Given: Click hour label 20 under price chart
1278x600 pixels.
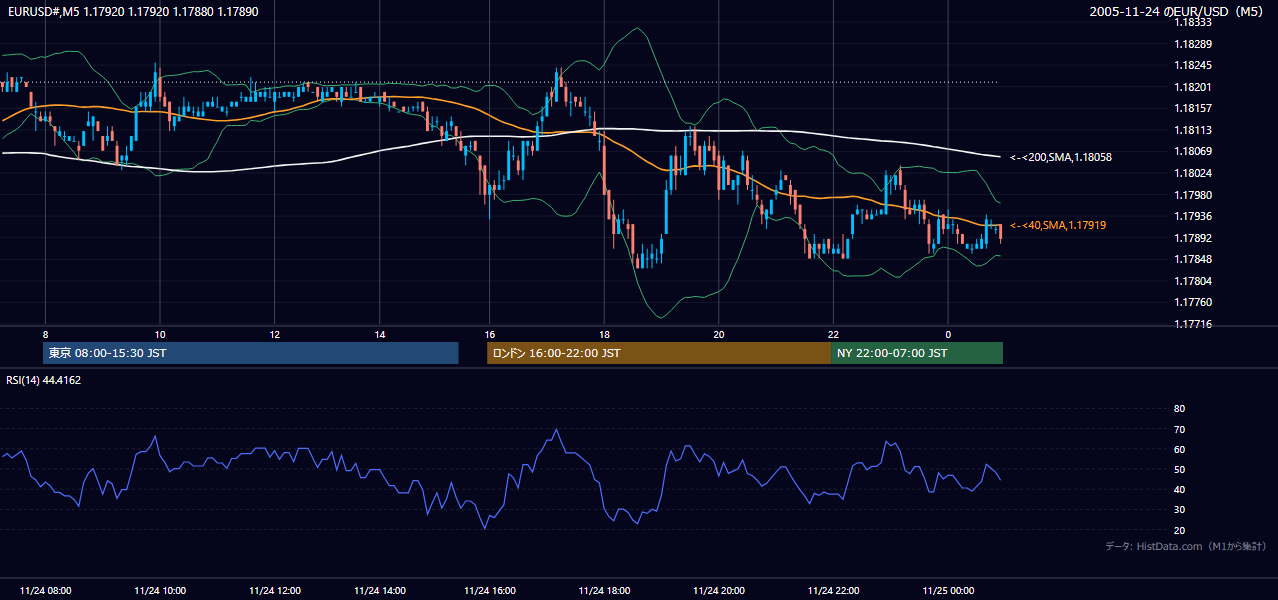Looking at the screenshot, I should tap(718, 334).
